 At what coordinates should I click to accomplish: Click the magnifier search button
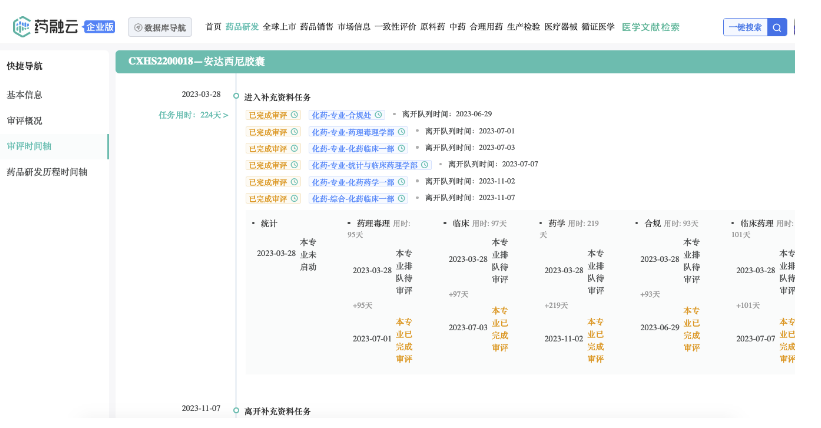(x=777, y=27)
